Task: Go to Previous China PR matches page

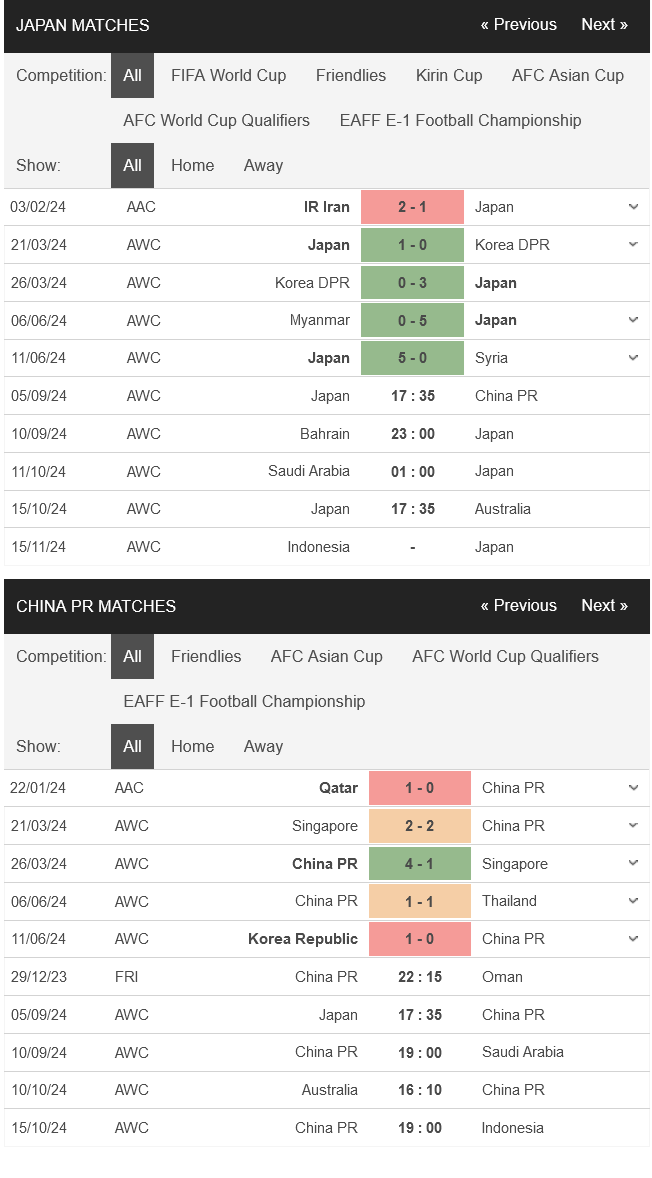Action: pyautogui.click(x=518, y=606)
